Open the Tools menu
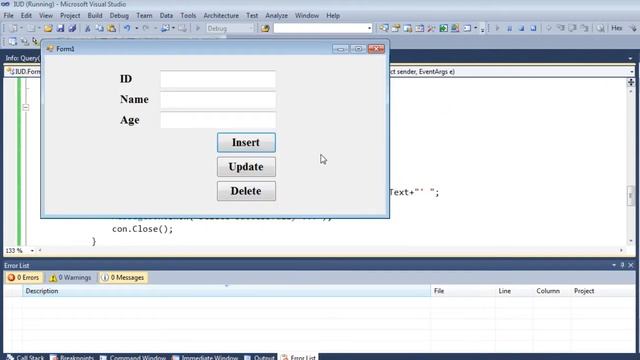Screen dimensions: 640x360 click(188, 16)
